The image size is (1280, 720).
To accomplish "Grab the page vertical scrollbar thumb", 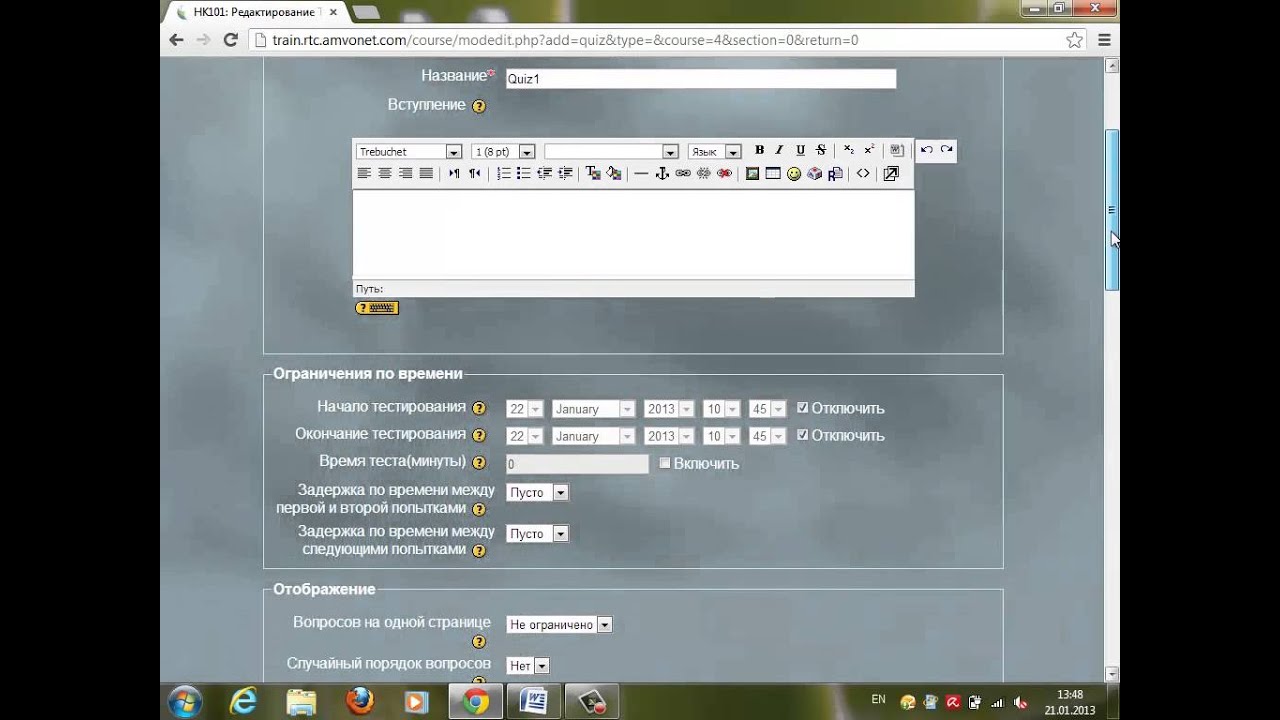I will [x=1111, y=210].
